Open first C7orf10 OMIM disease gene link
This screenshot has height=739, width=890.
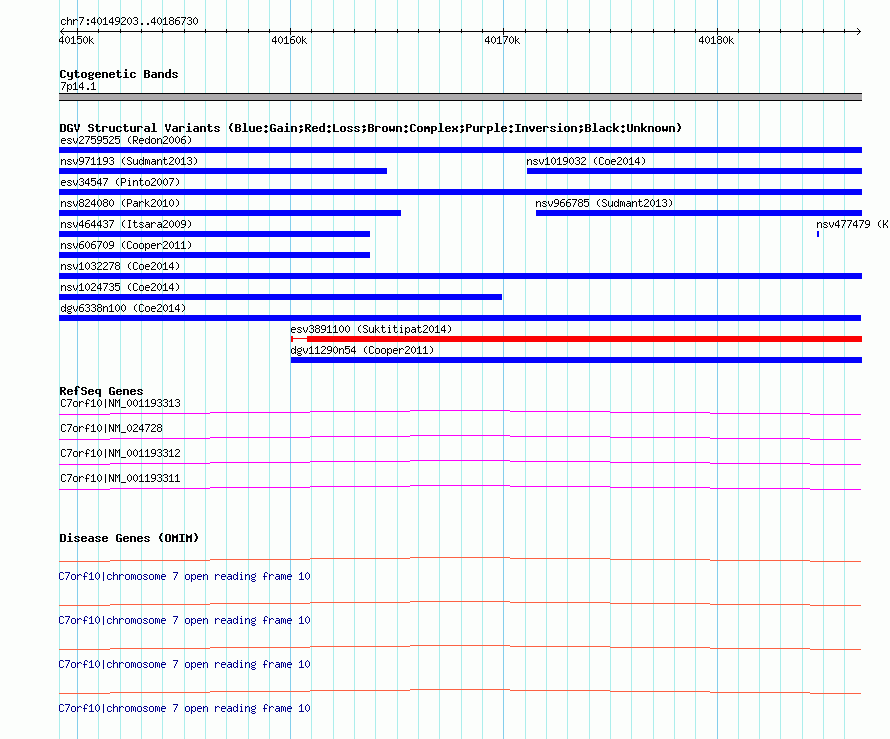(184, 576)
